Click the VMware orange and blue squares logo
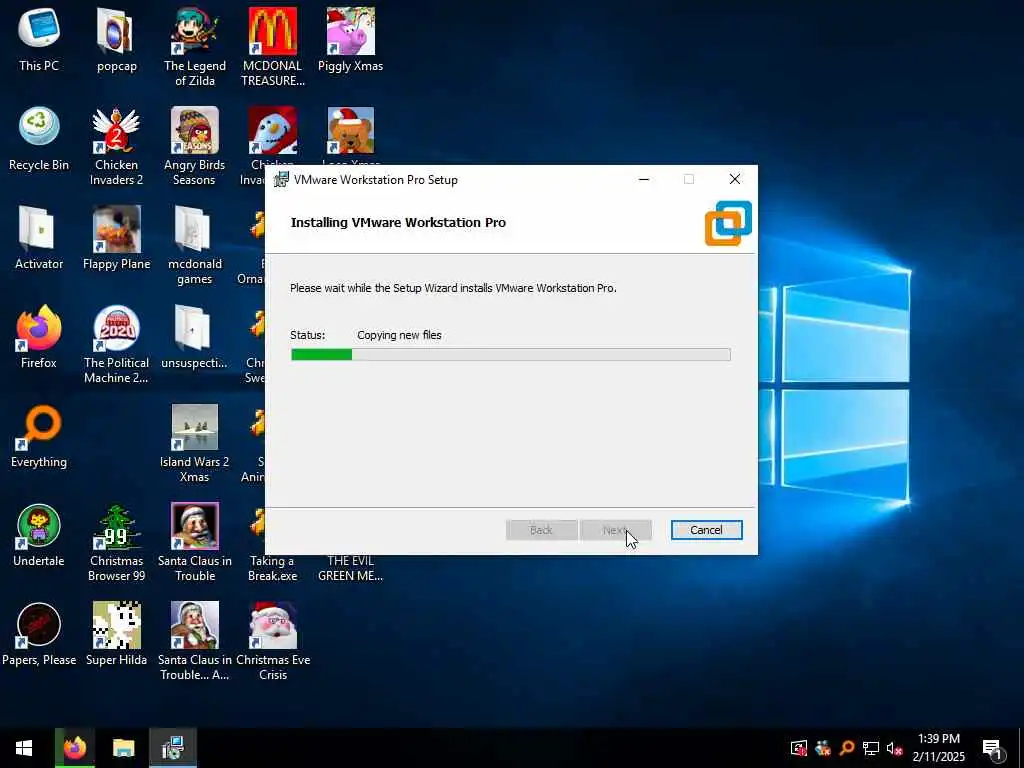The height and width of the screenshot is (768, 1024). (x=728, y=223)
